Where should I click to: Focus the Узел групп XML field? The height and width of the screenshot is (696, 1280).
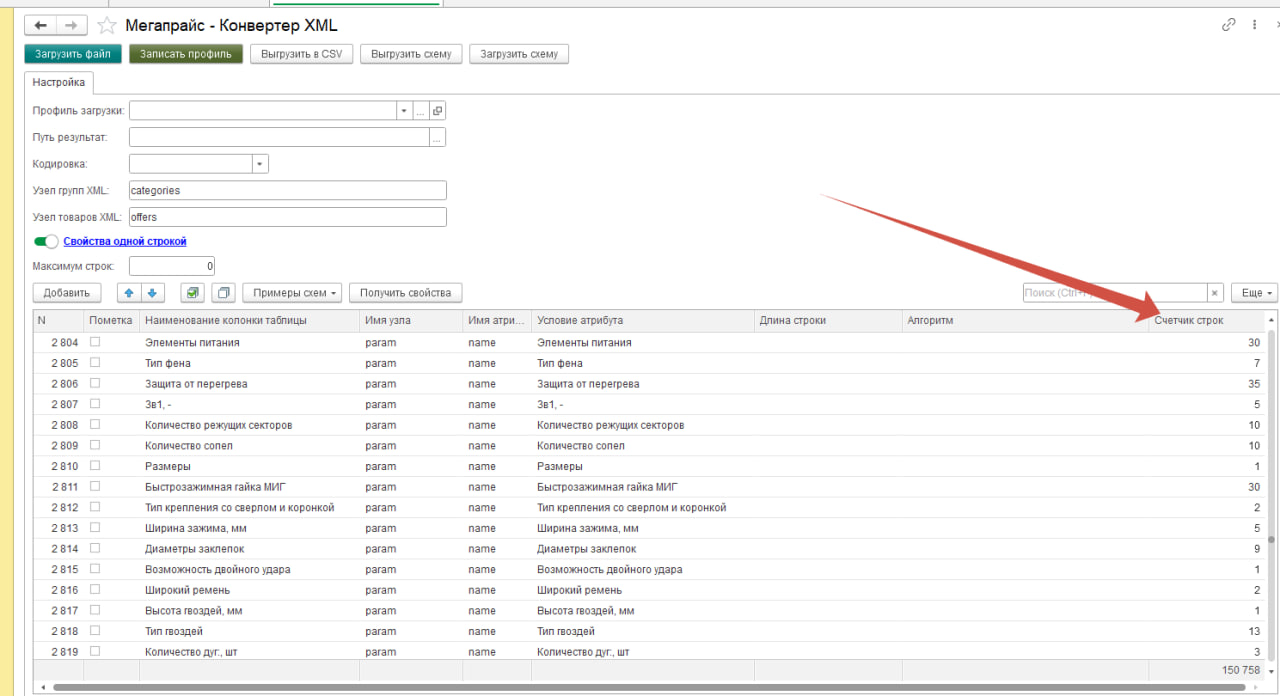pyautogui.click(x=288, y=190)
